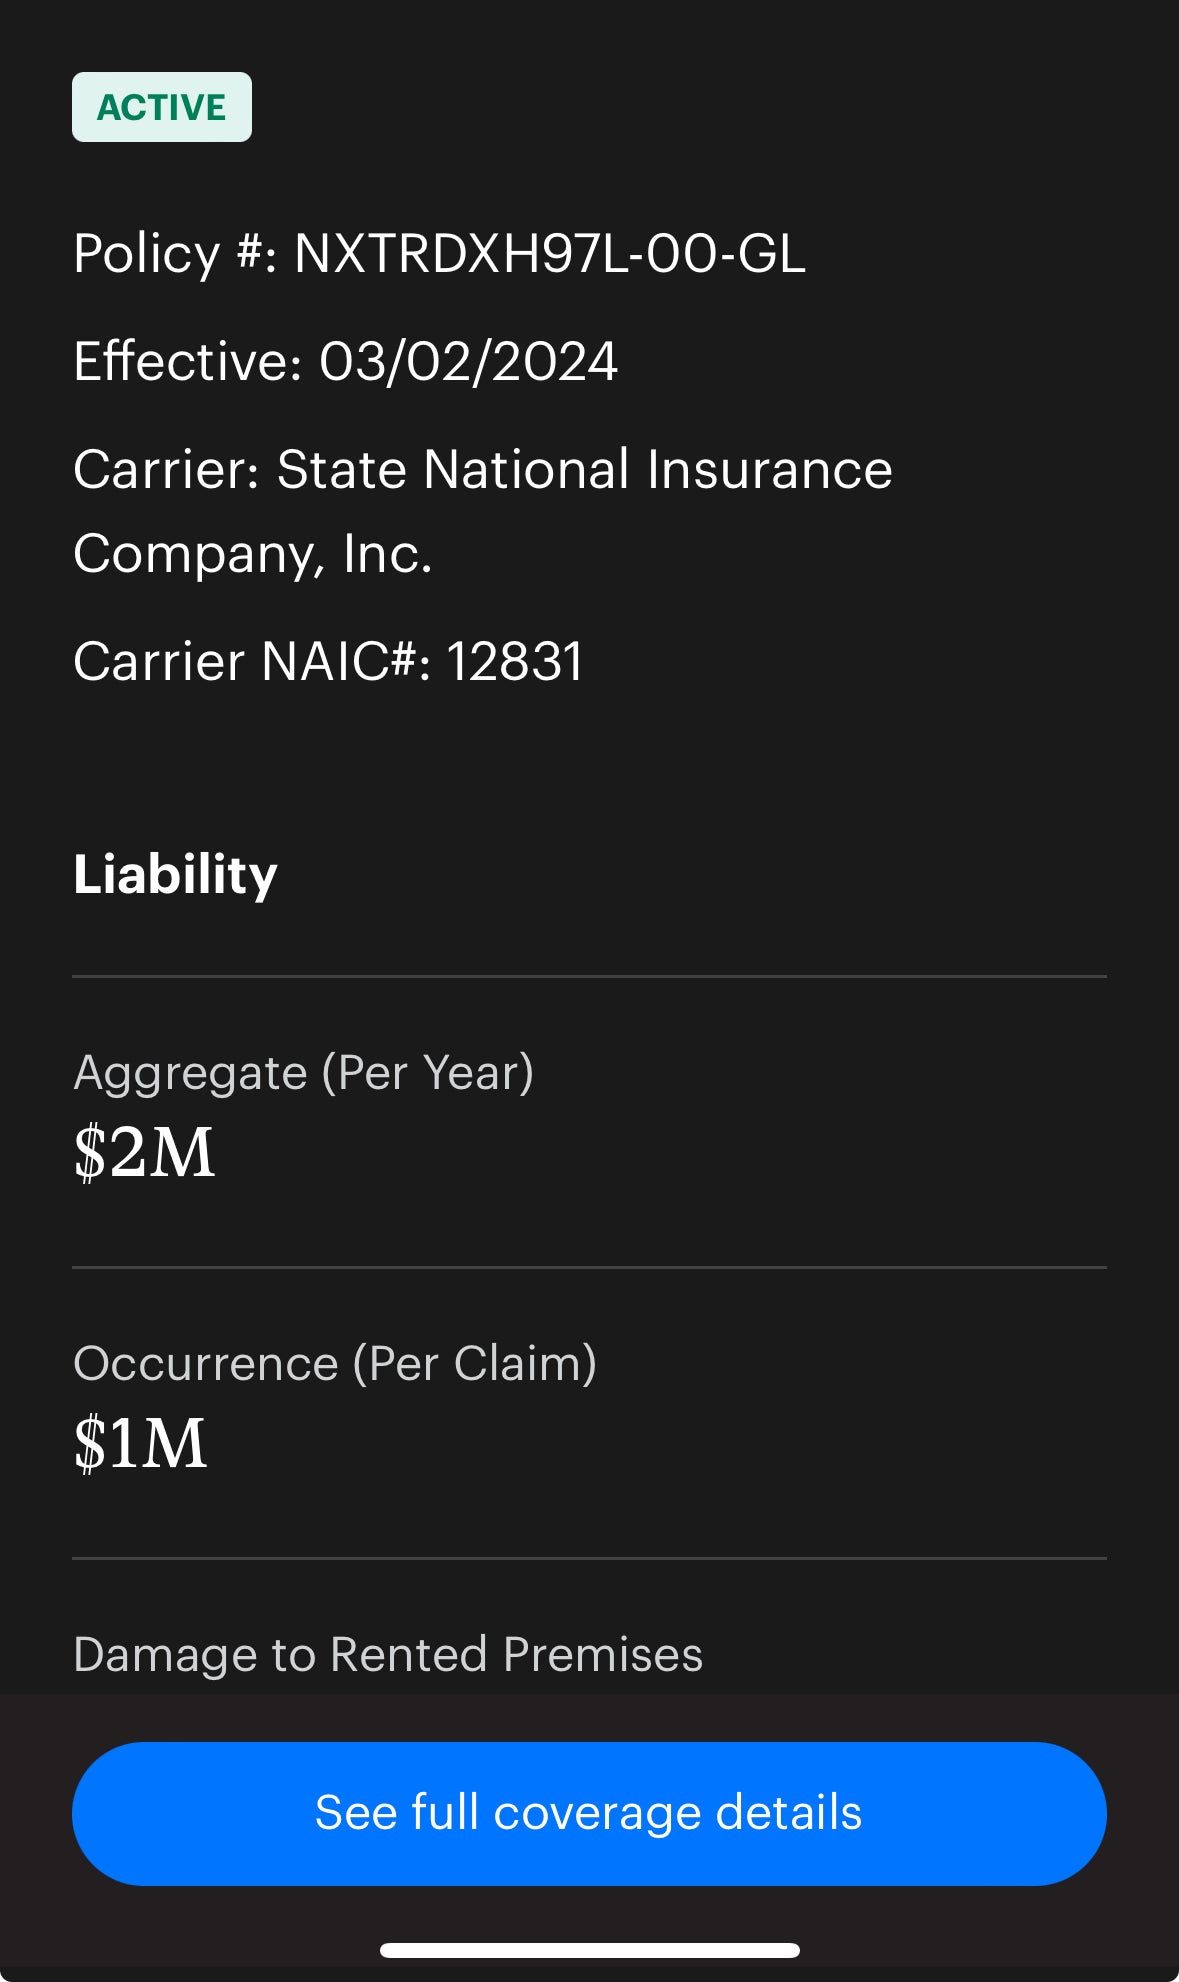The height and width of the screenshot is (1982, 1179).
Task: Click the divider line below the $1M amount
Action: [x=589, y=1558]
